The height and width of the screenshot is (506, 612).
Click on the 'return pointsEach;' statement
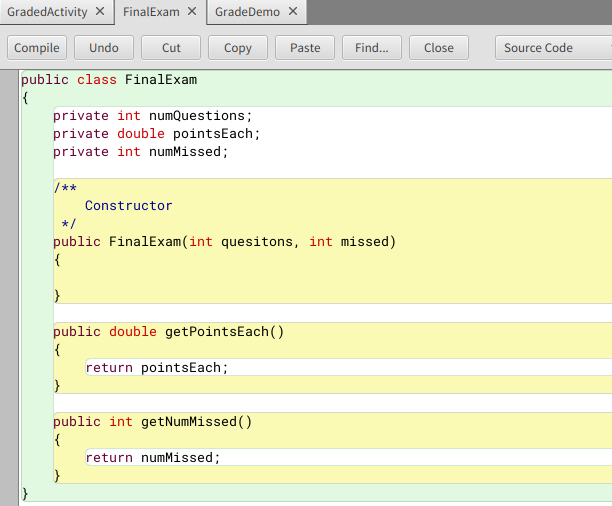(x=157, y=368)
